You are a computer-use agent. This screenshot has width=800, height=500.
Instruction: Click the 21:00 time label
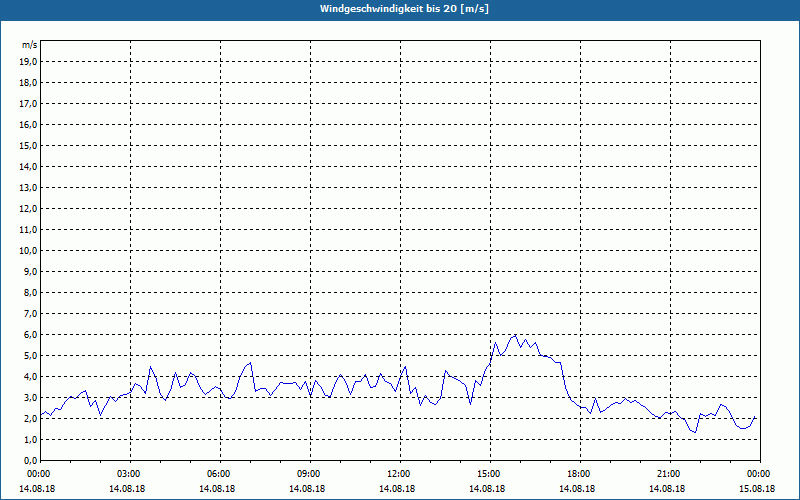tap(670, 474)
